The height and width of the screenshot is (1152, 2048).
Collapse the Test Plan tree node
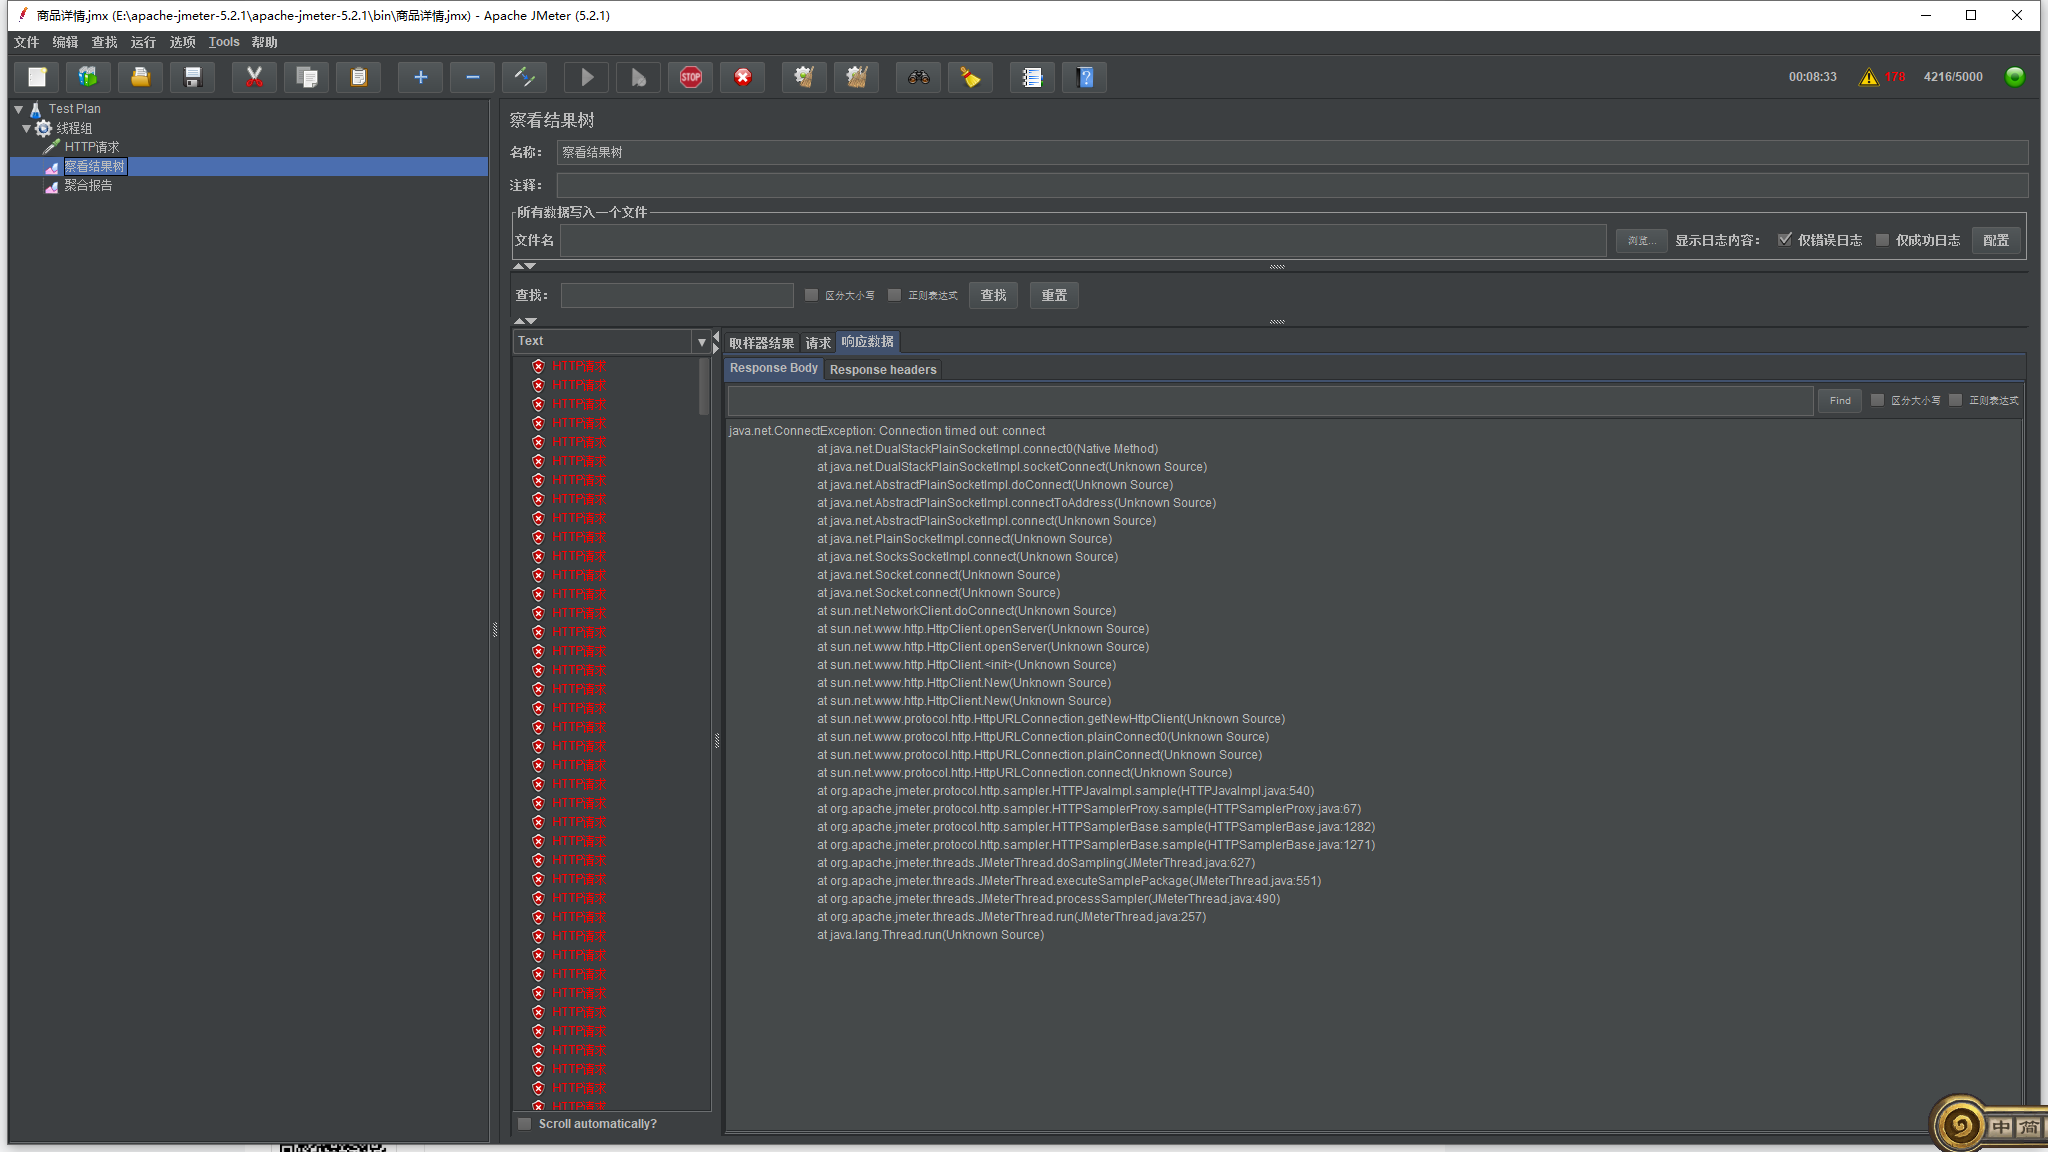(x=19, y=109)
